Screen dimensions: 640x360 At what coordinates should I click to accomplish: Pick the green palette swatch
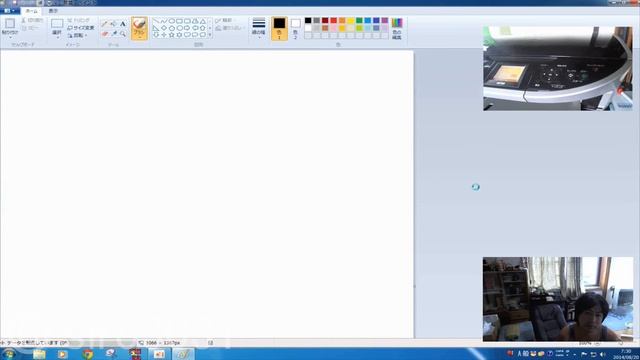(359, 20)
